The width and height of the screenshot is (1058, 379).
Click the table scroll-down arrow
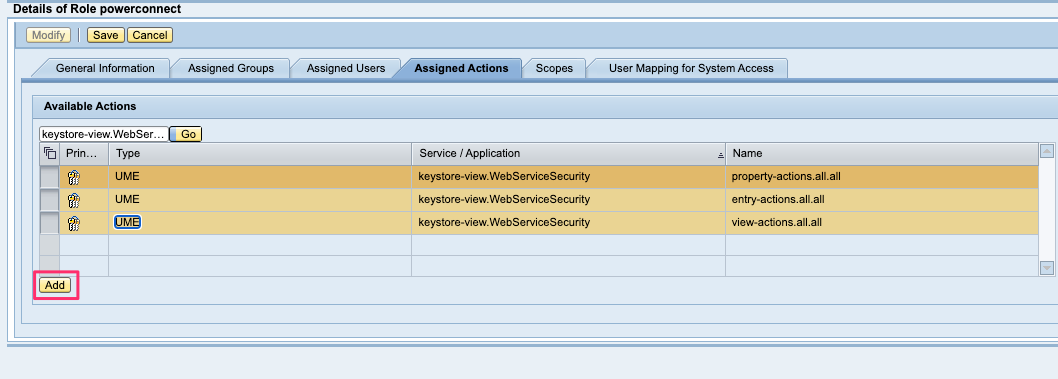(x=1047, y=268)
